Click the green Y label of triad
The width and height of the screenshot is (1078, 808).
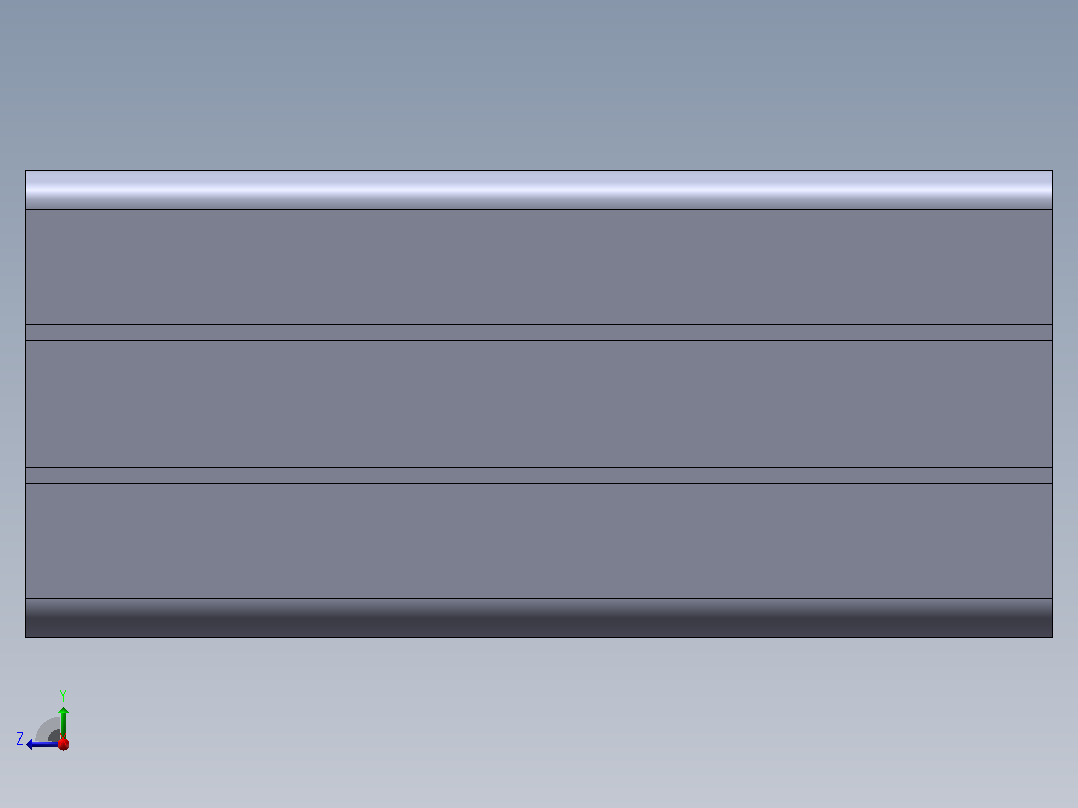[x=63, y=695]
